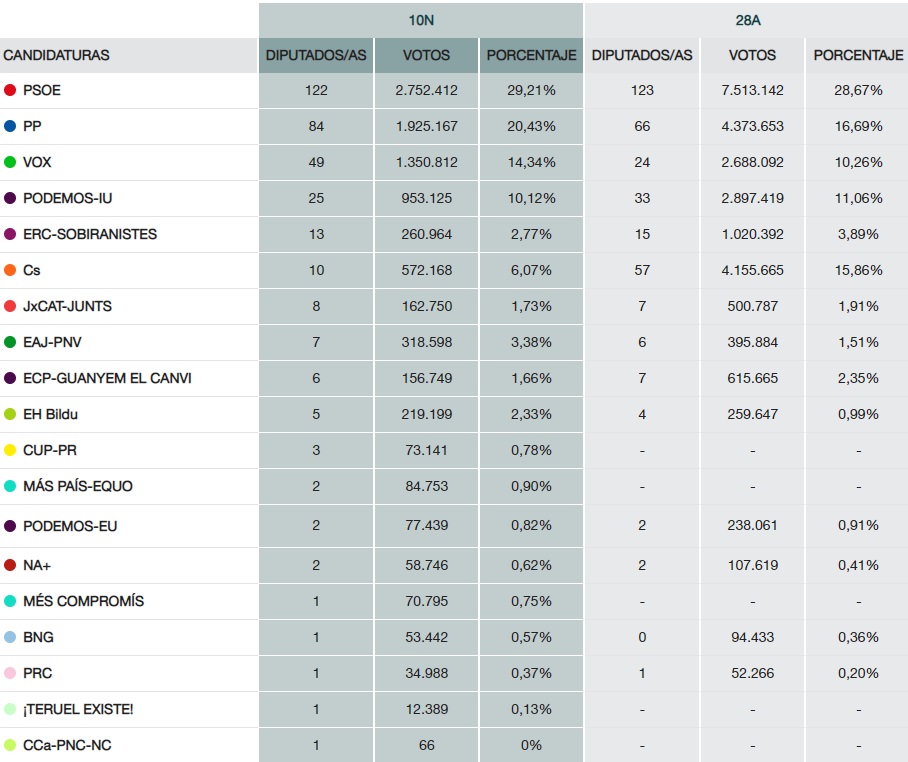
Task: Select the orange dot next to Cs
Action: 10,270
